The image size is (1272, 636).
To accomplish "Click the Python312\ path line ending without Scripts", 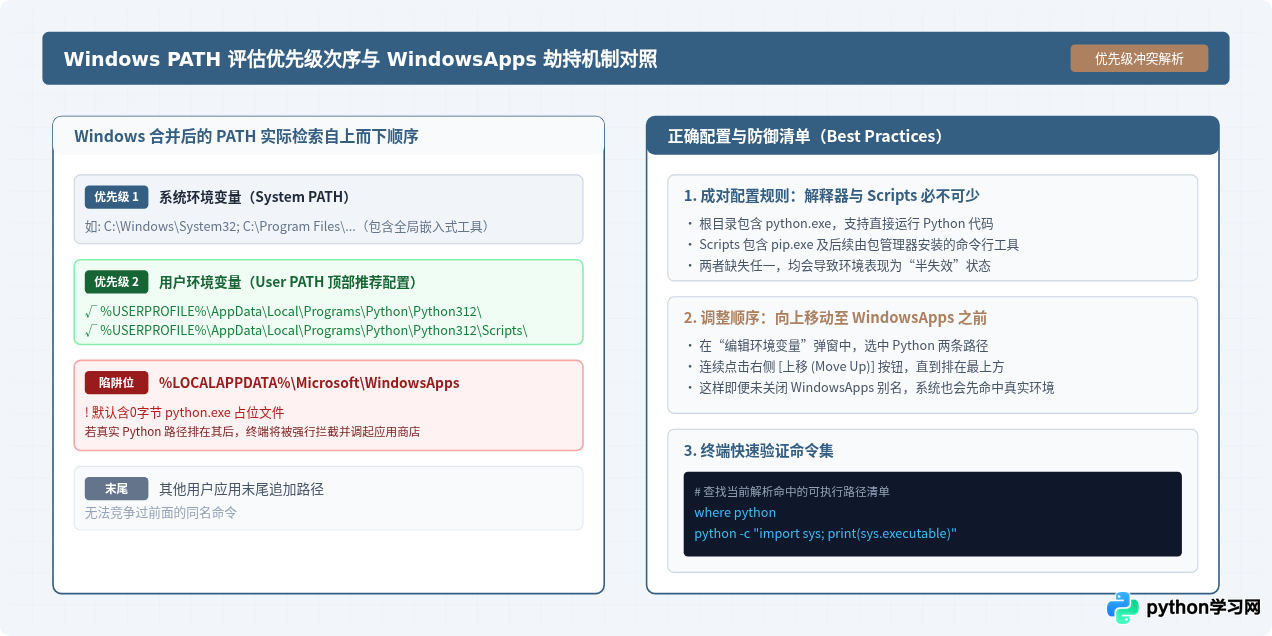I will tap(283, 311).
